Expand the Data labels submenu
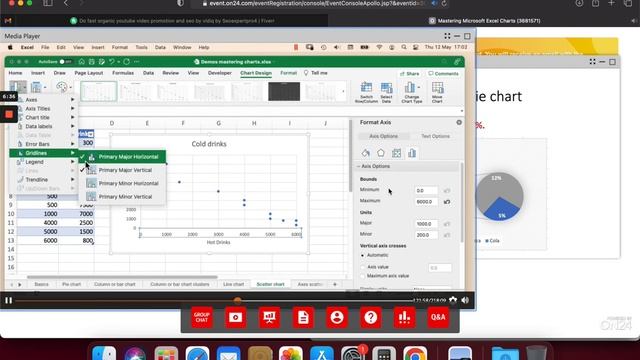This screenshot has width=640, height=360. coord(44,127)
